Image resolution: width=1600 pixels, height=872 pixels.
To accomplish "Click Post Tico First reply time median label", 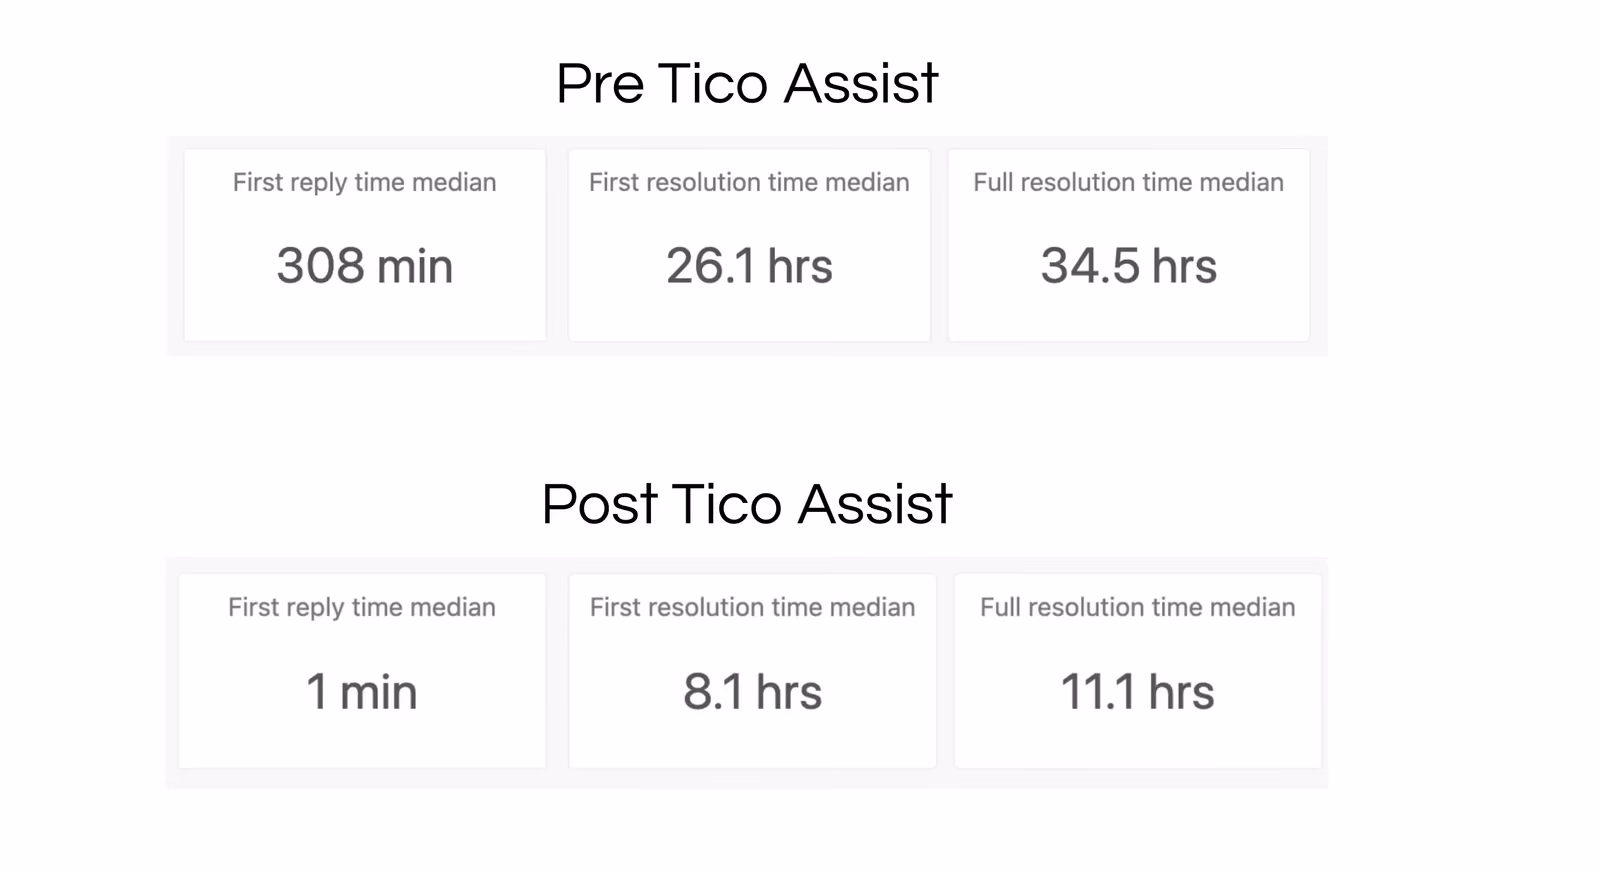I will pos(361,608).
